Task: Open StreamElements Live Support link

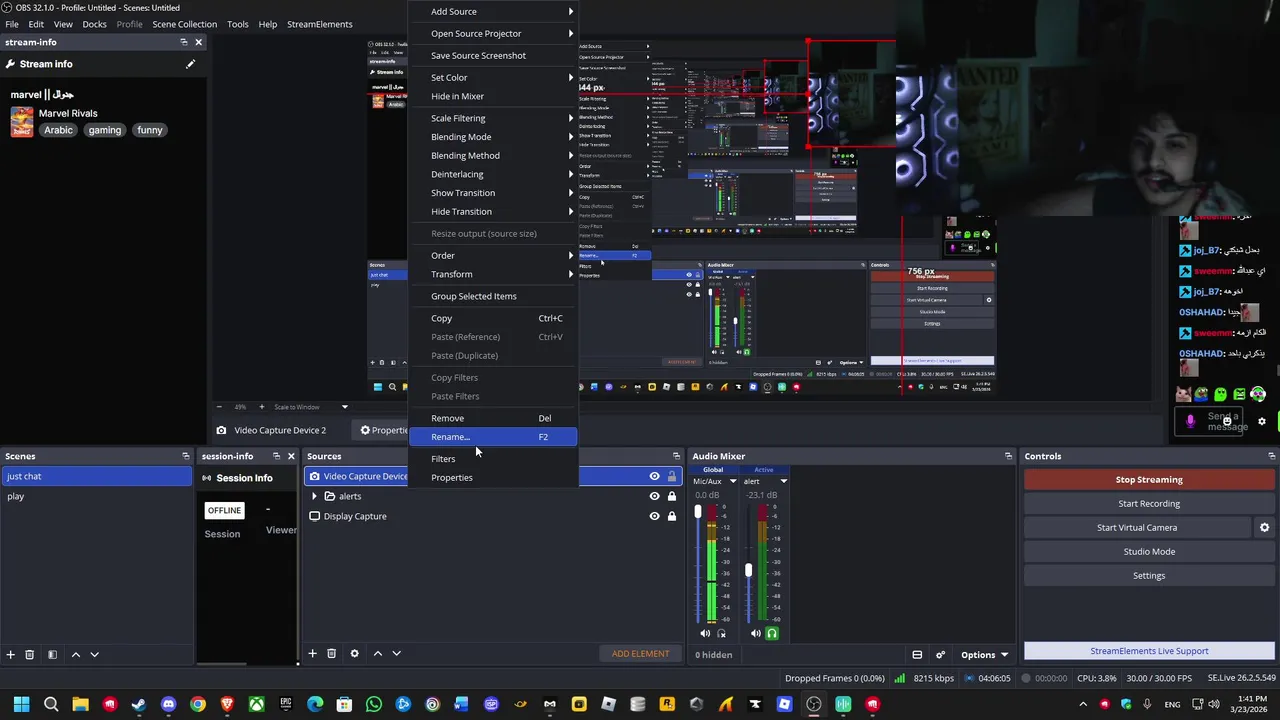Action: click(x=1149, y=651)
